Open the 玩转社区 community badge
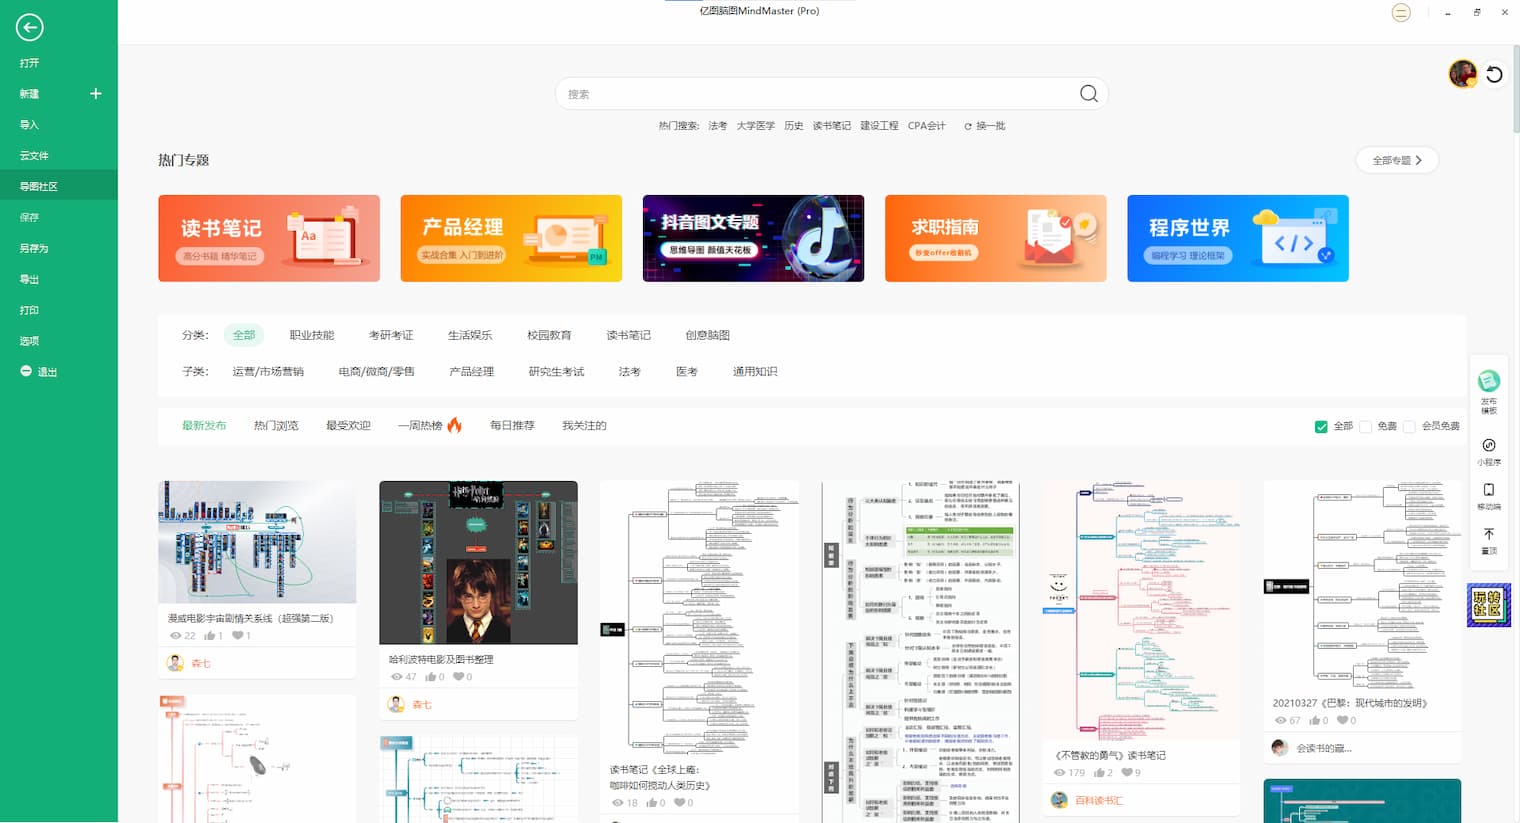Screen dimensions: 1520x823 [x=1489, y=605]
